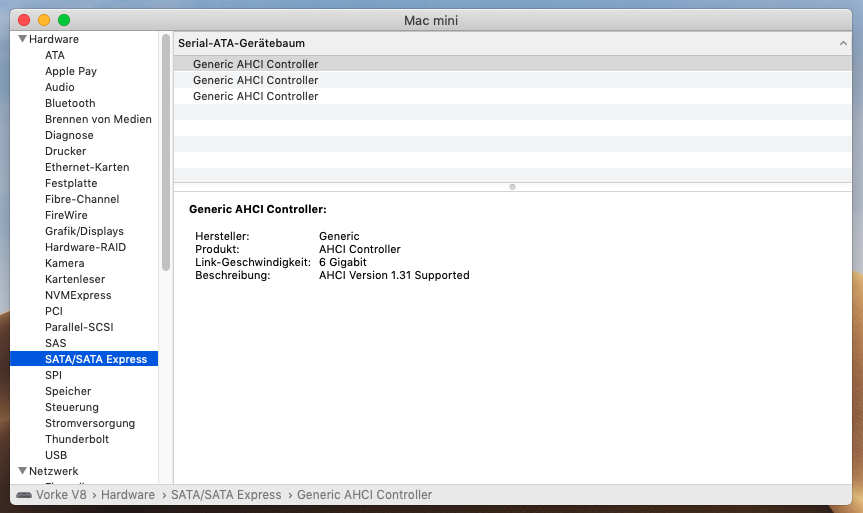Click the Produkt value AHCI Controller
This screenshot has height=513, width=863.
click(359, 249)
